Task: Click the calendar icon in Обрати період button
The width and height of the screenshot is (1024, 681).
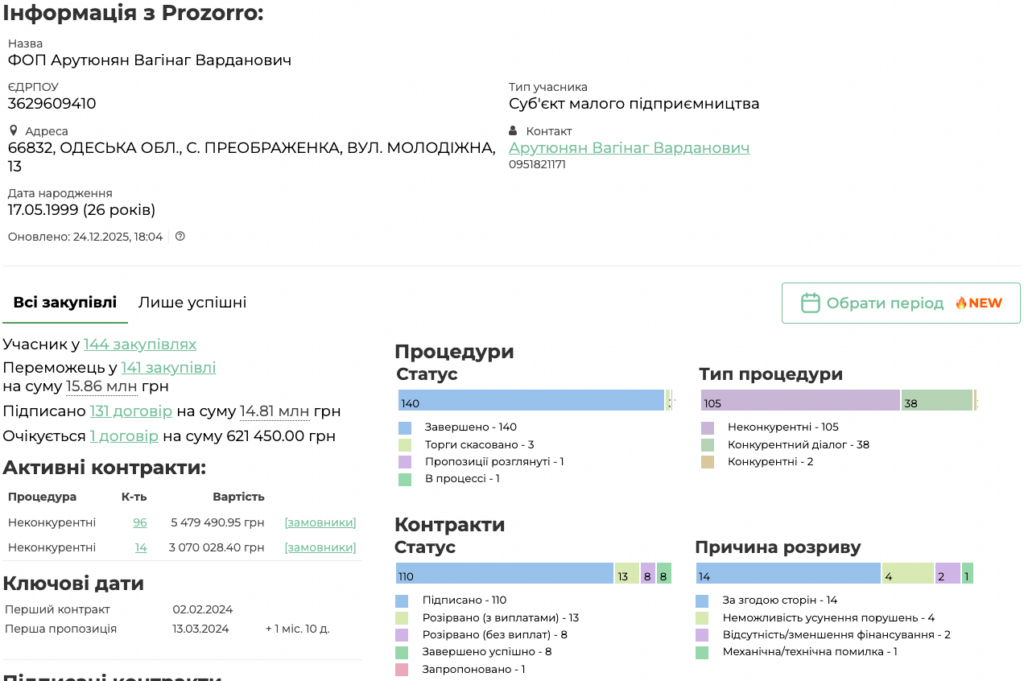Action: pyautogui.click(x=811, y=303)
